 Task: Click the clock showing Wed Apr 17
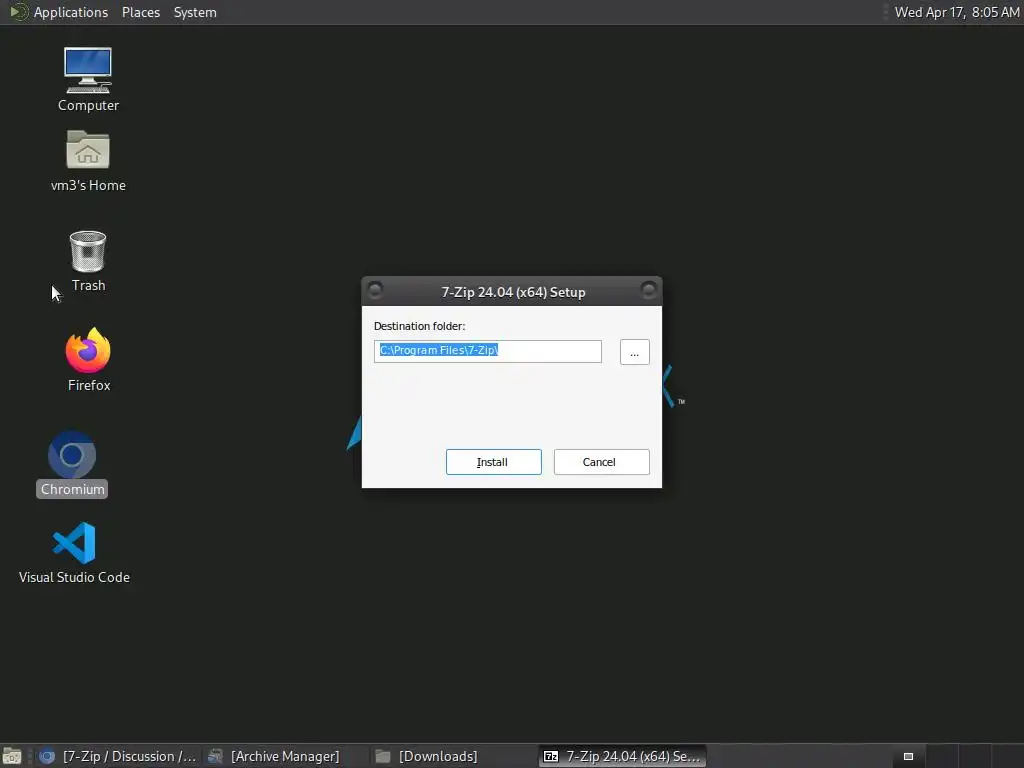(x=956, y=12)
